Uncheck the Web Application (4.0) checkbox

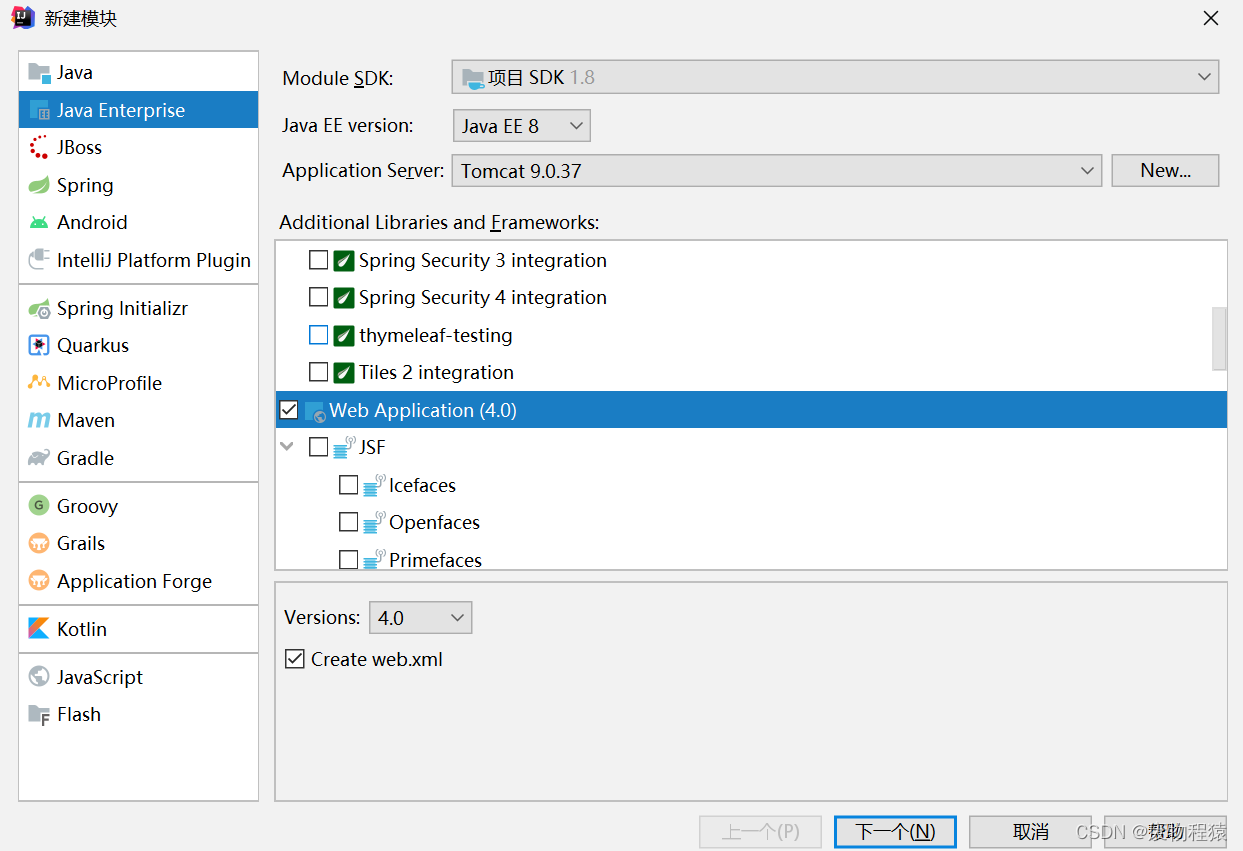tap(289, 410)
